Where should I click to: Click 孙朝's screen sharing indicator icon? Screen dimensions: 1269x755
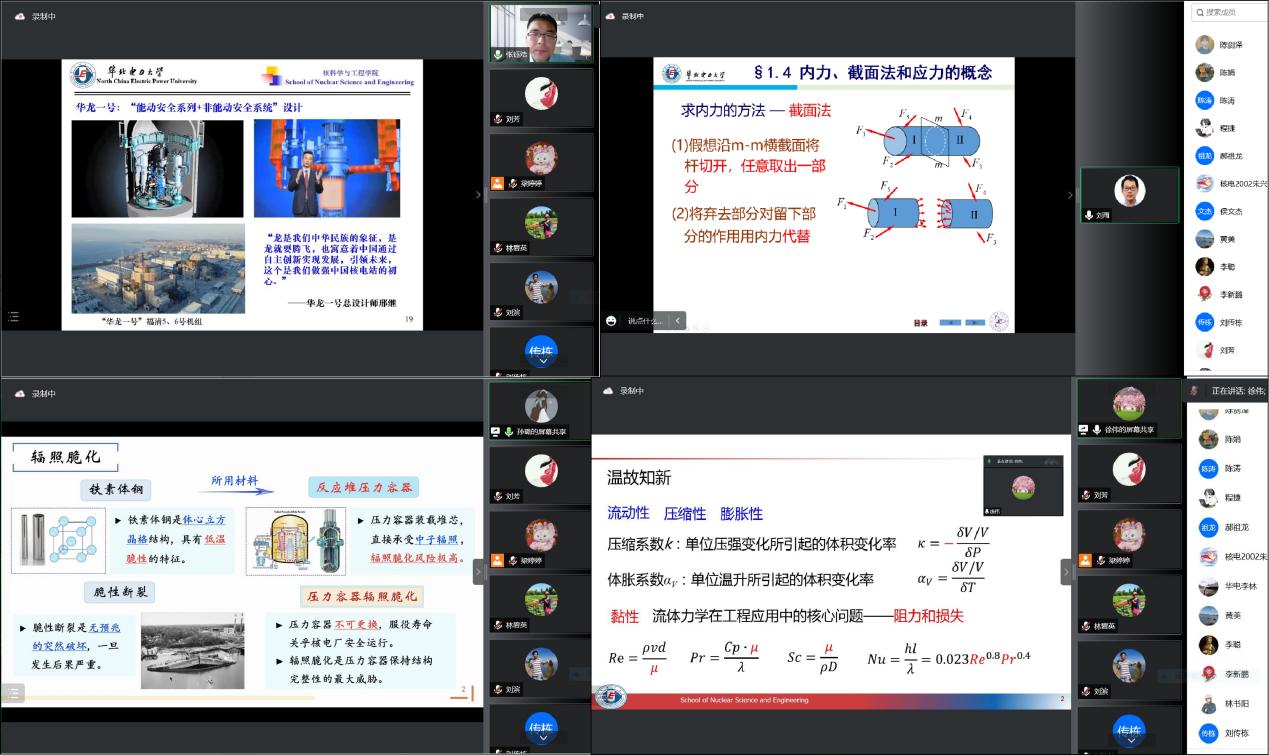[495, 431]
